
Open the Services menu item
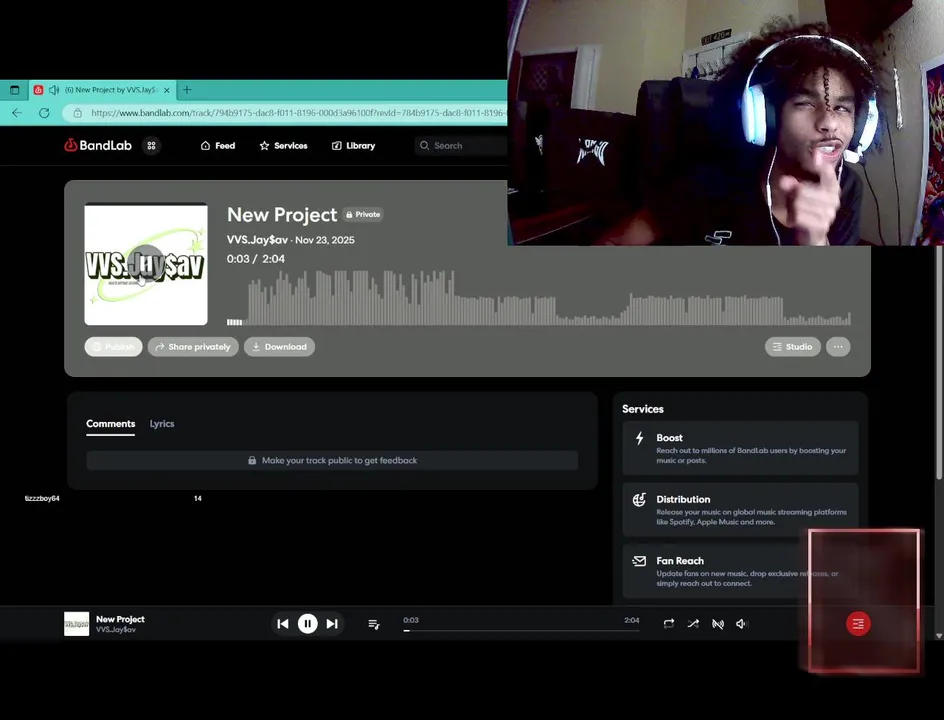pyautogui.click(x=284, y=146)
